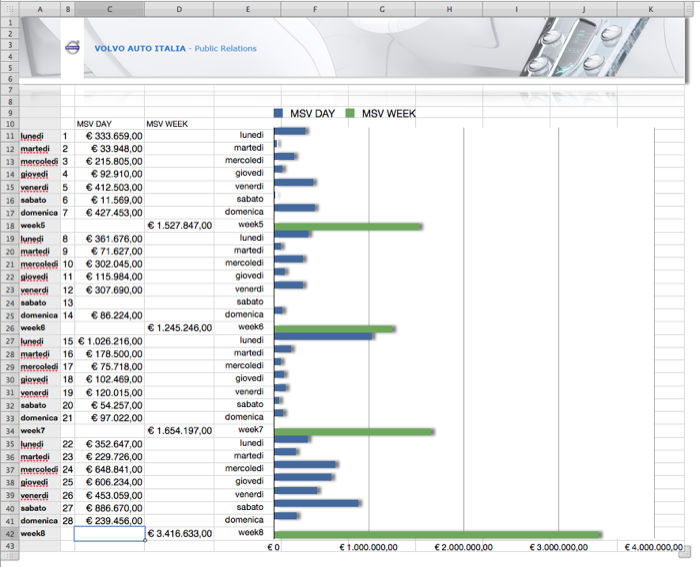Click the MSV WEEK column title cell

click(x=167, y=124)
